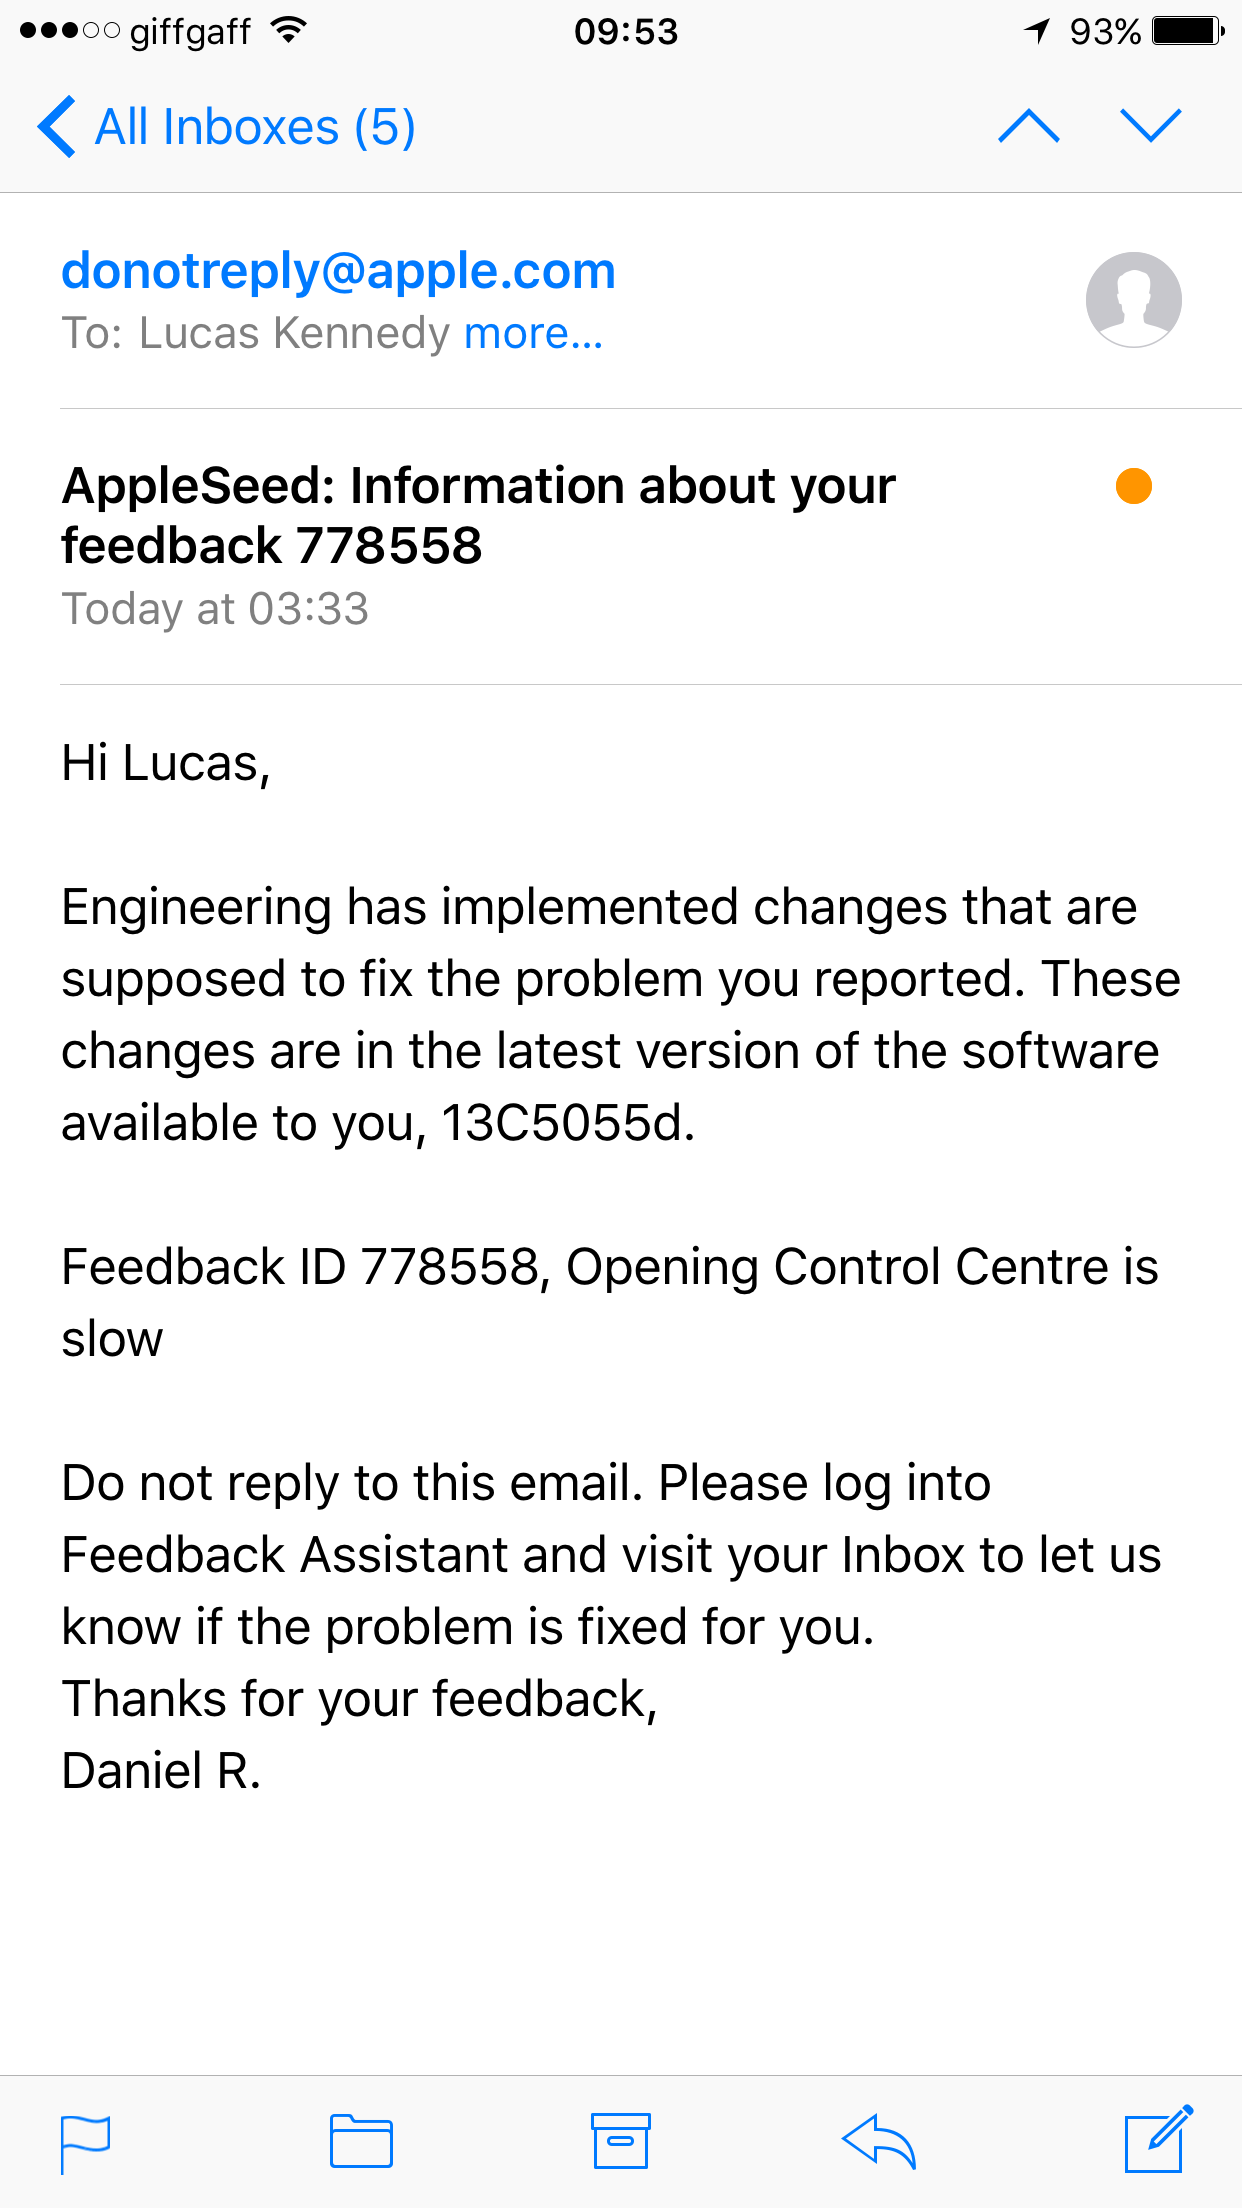This screenshot has height=2208, width=1242.
Task: Tap the orange flag dot indicator
Action: (1134, 486)
